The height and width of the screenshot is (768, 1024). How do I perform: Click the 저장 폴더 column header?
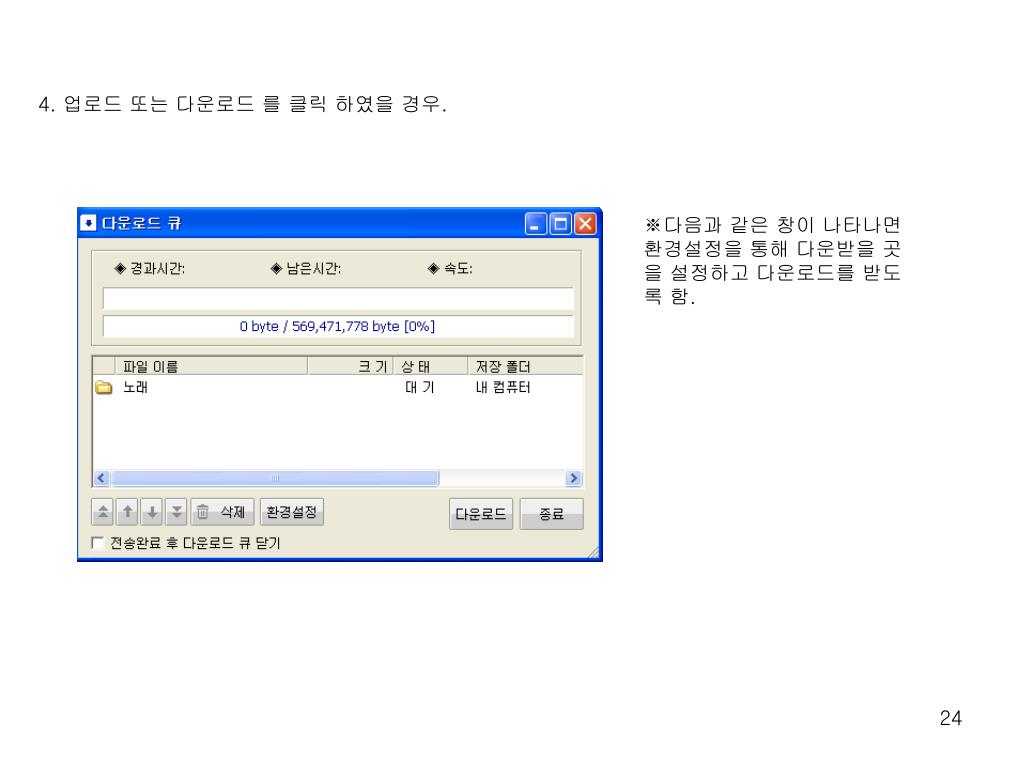click(525, 366)
